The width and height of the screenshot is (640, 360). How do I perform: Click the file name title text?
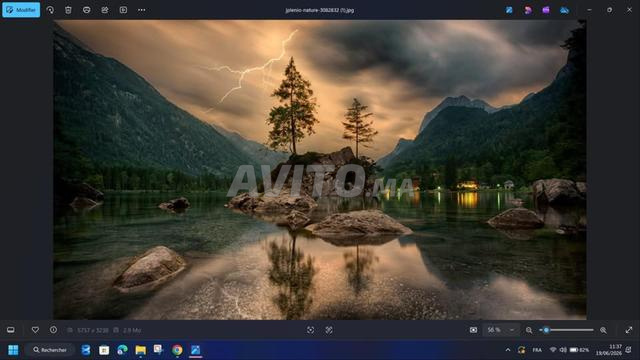coord(320,10)
